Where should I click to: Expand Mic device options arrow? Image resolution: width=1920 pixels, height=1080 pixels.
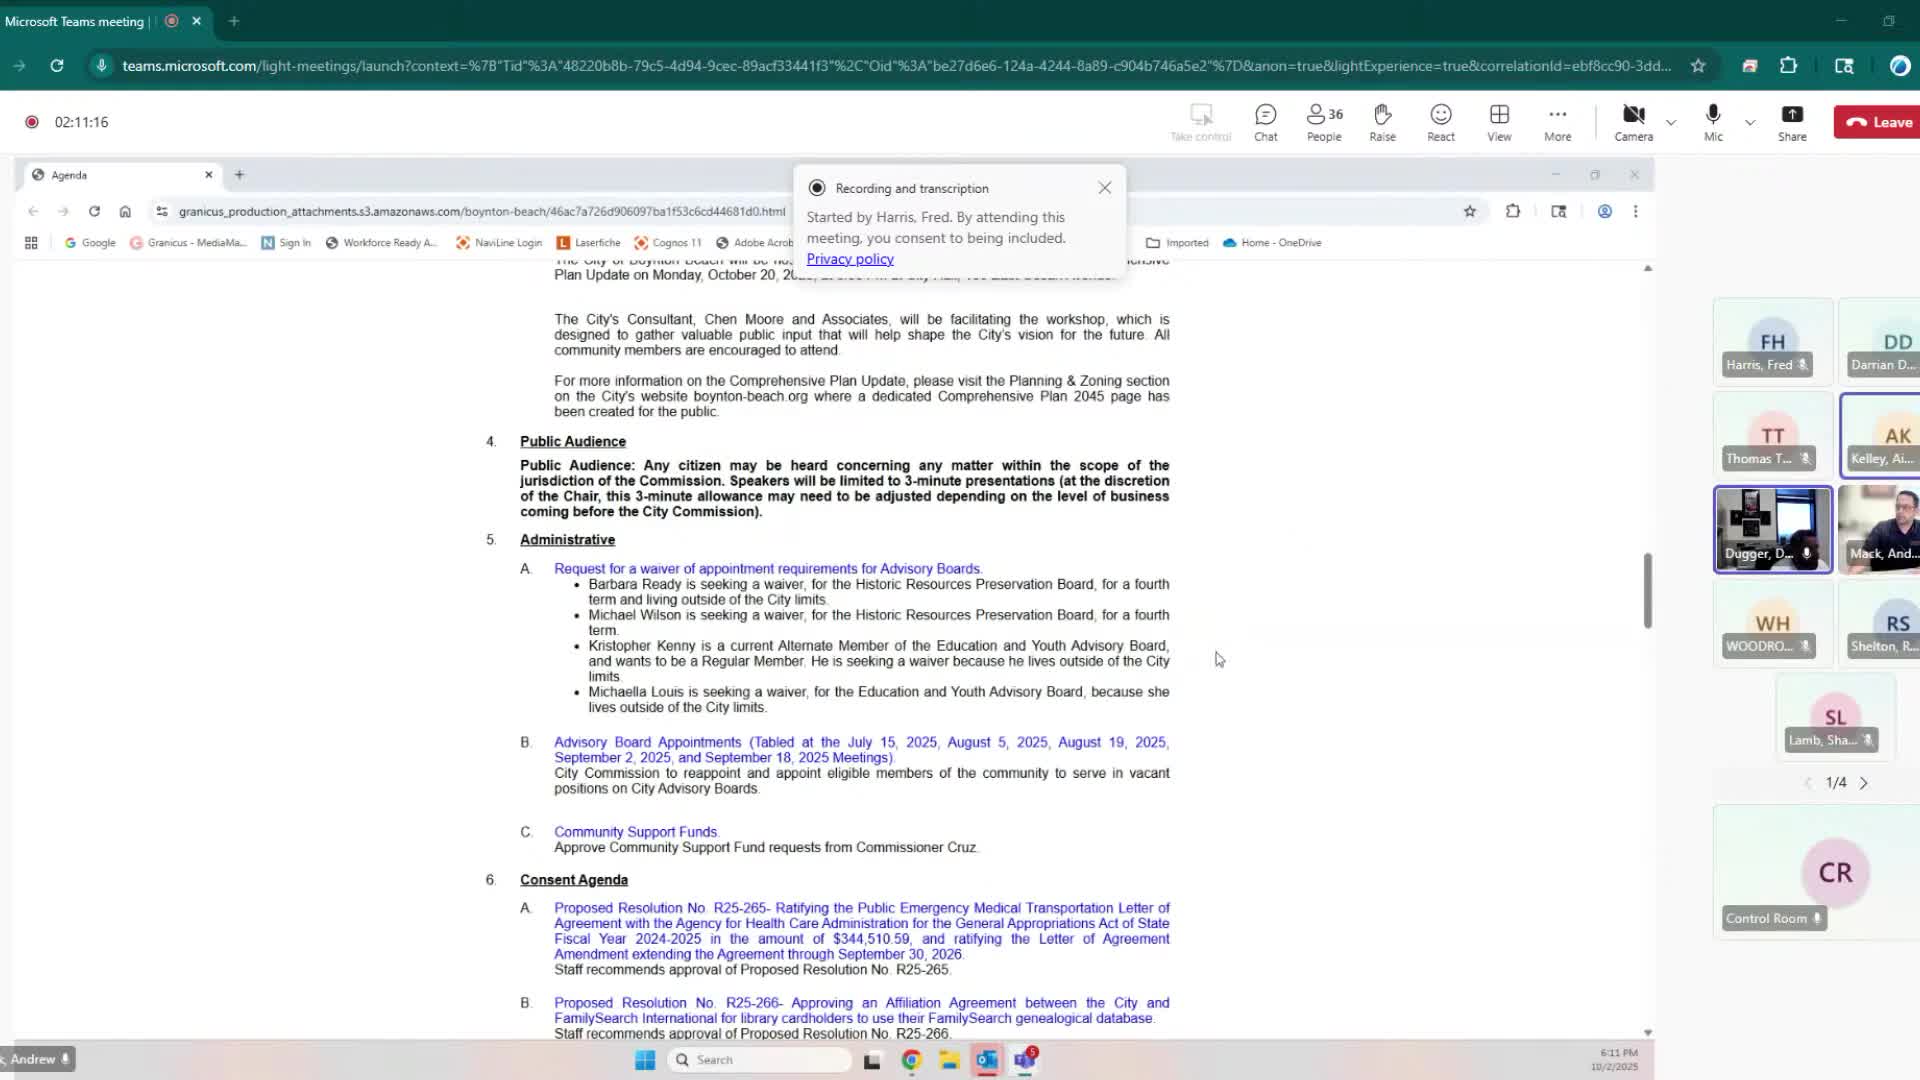(x=1750, y=123)
